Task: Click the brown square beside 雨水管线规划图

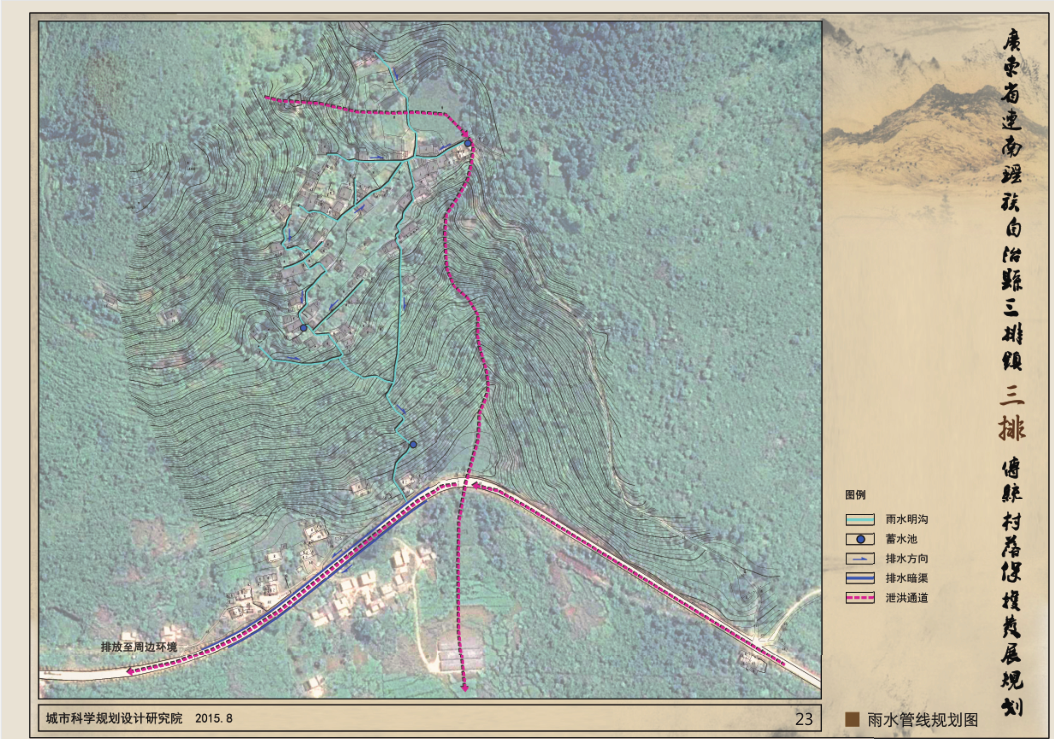Action: [853, 719]
